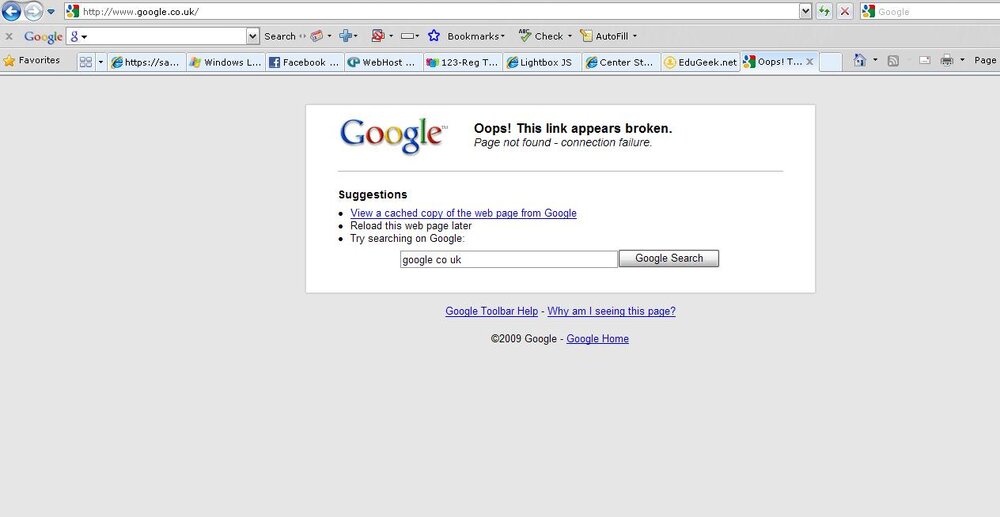Screen dimensions: 1000x517
Task: Click the Google Toolbar news icon
Action: 317,36
